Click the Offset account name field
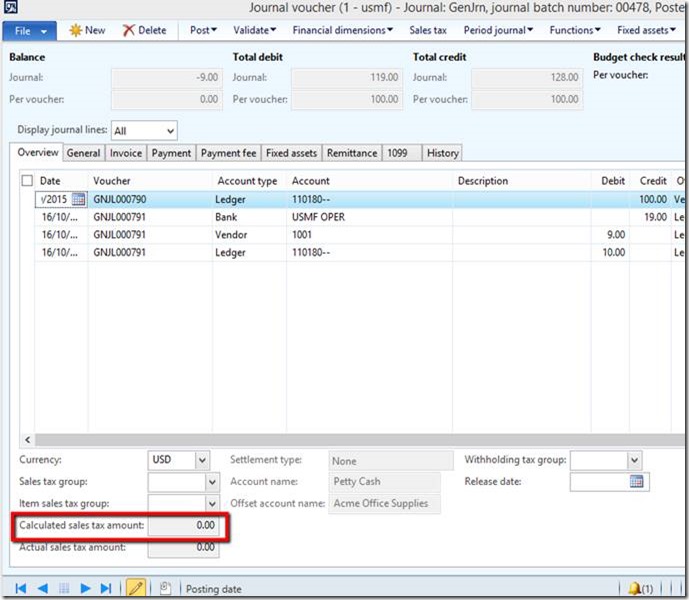The image size is (689, 600). 384,504
